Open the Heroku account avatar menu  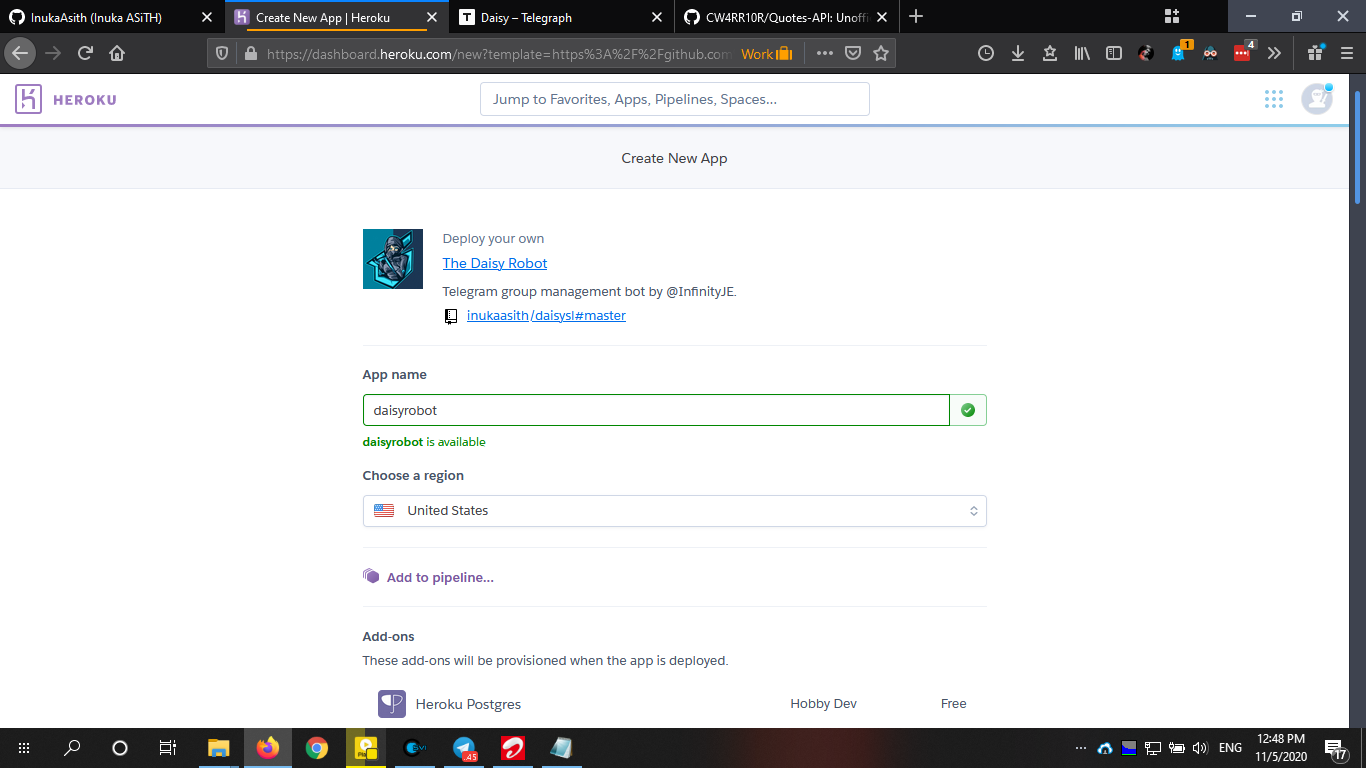[x=1317, y=99]
